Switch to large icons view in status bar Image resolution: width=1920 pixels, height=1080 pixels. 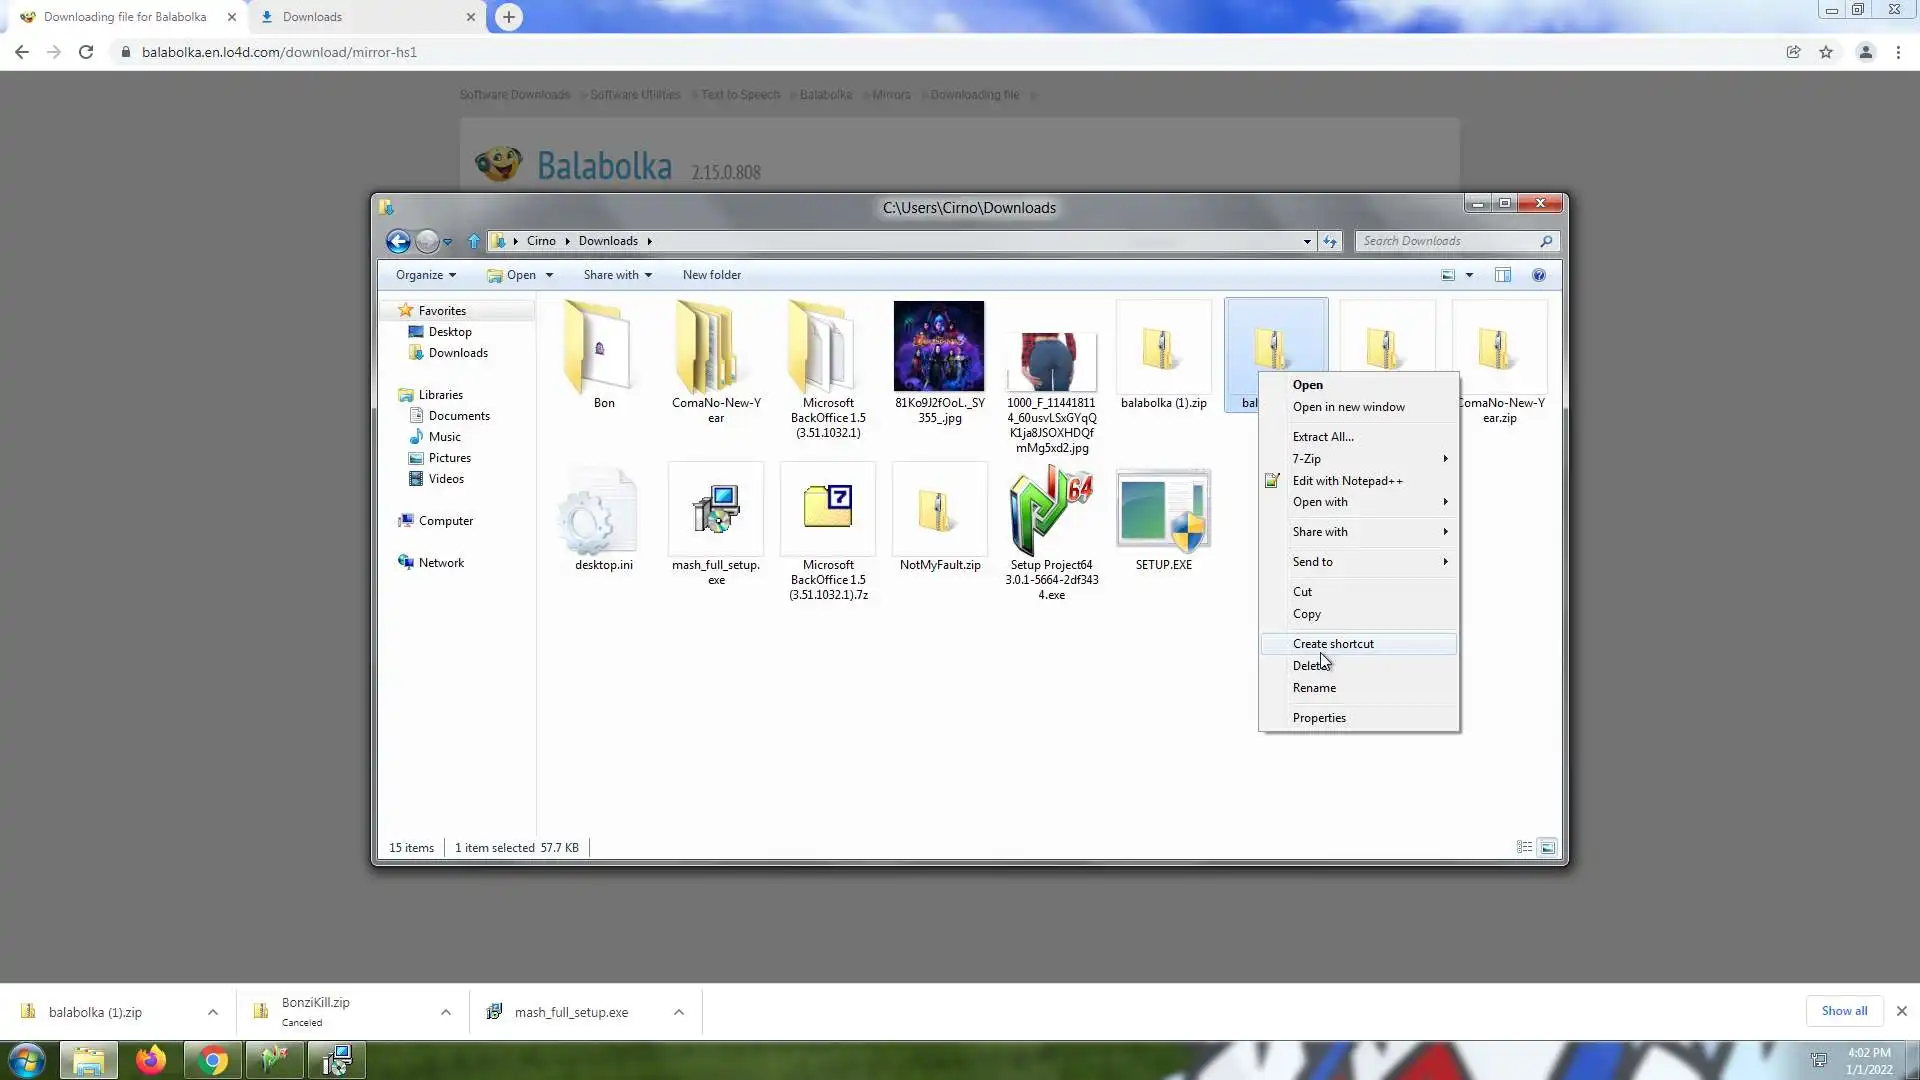(1547, 848)
